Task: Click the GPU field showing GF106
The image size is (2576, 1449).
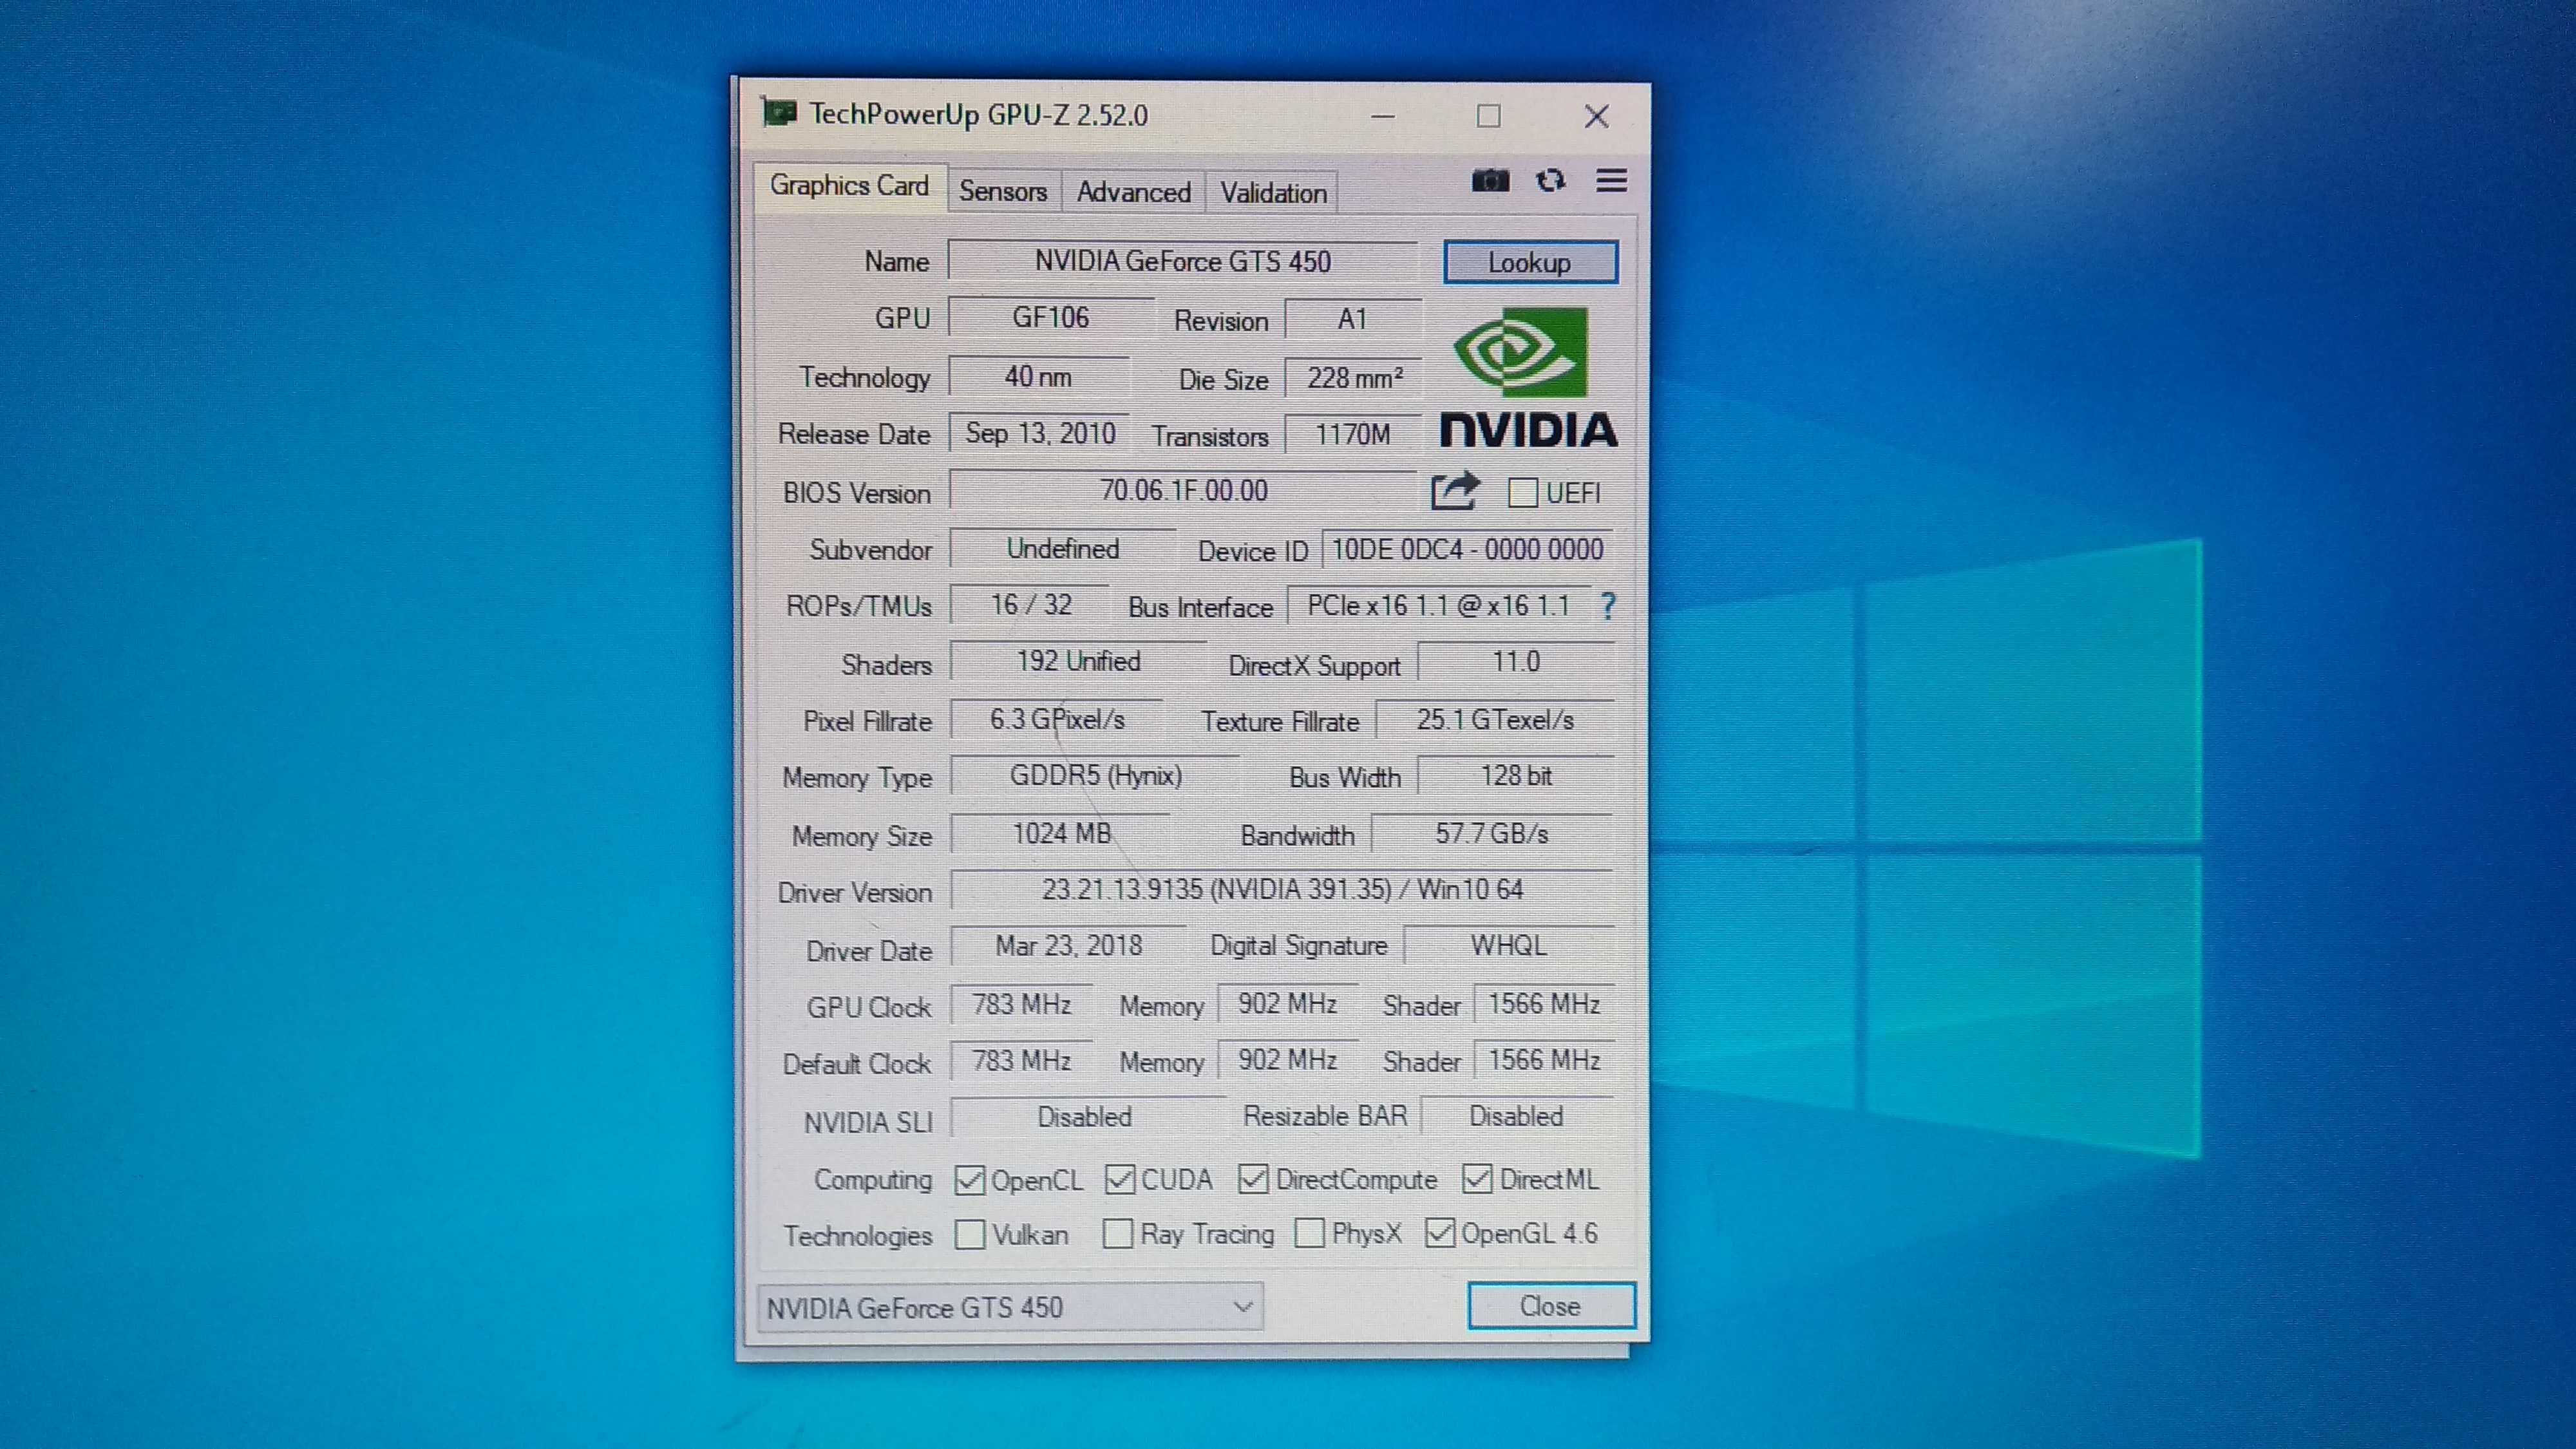Action: pyautogui.click(x=1051, y=318)
